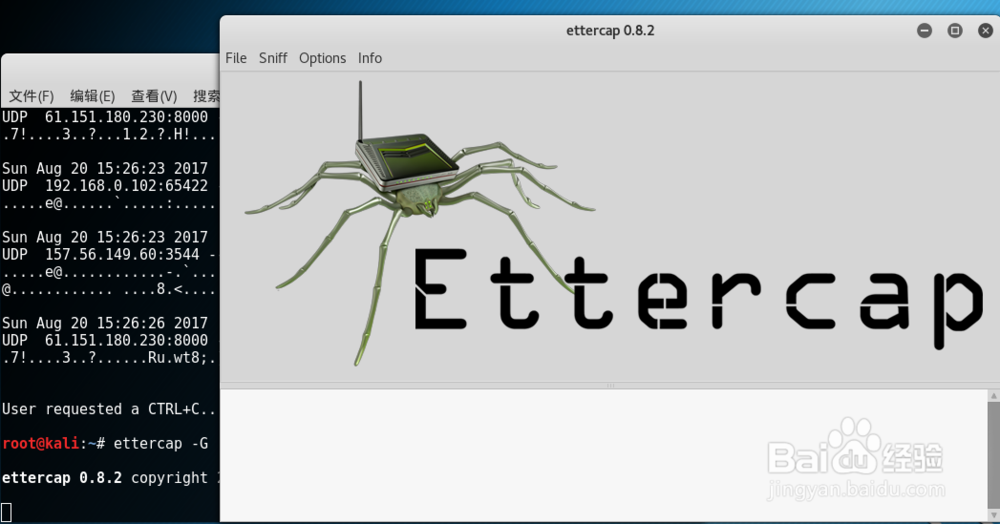The height and width of the screenshot is (524, 1000).
Task: Close the ettercap 0.8.2 window
Action: coord(985,31)
